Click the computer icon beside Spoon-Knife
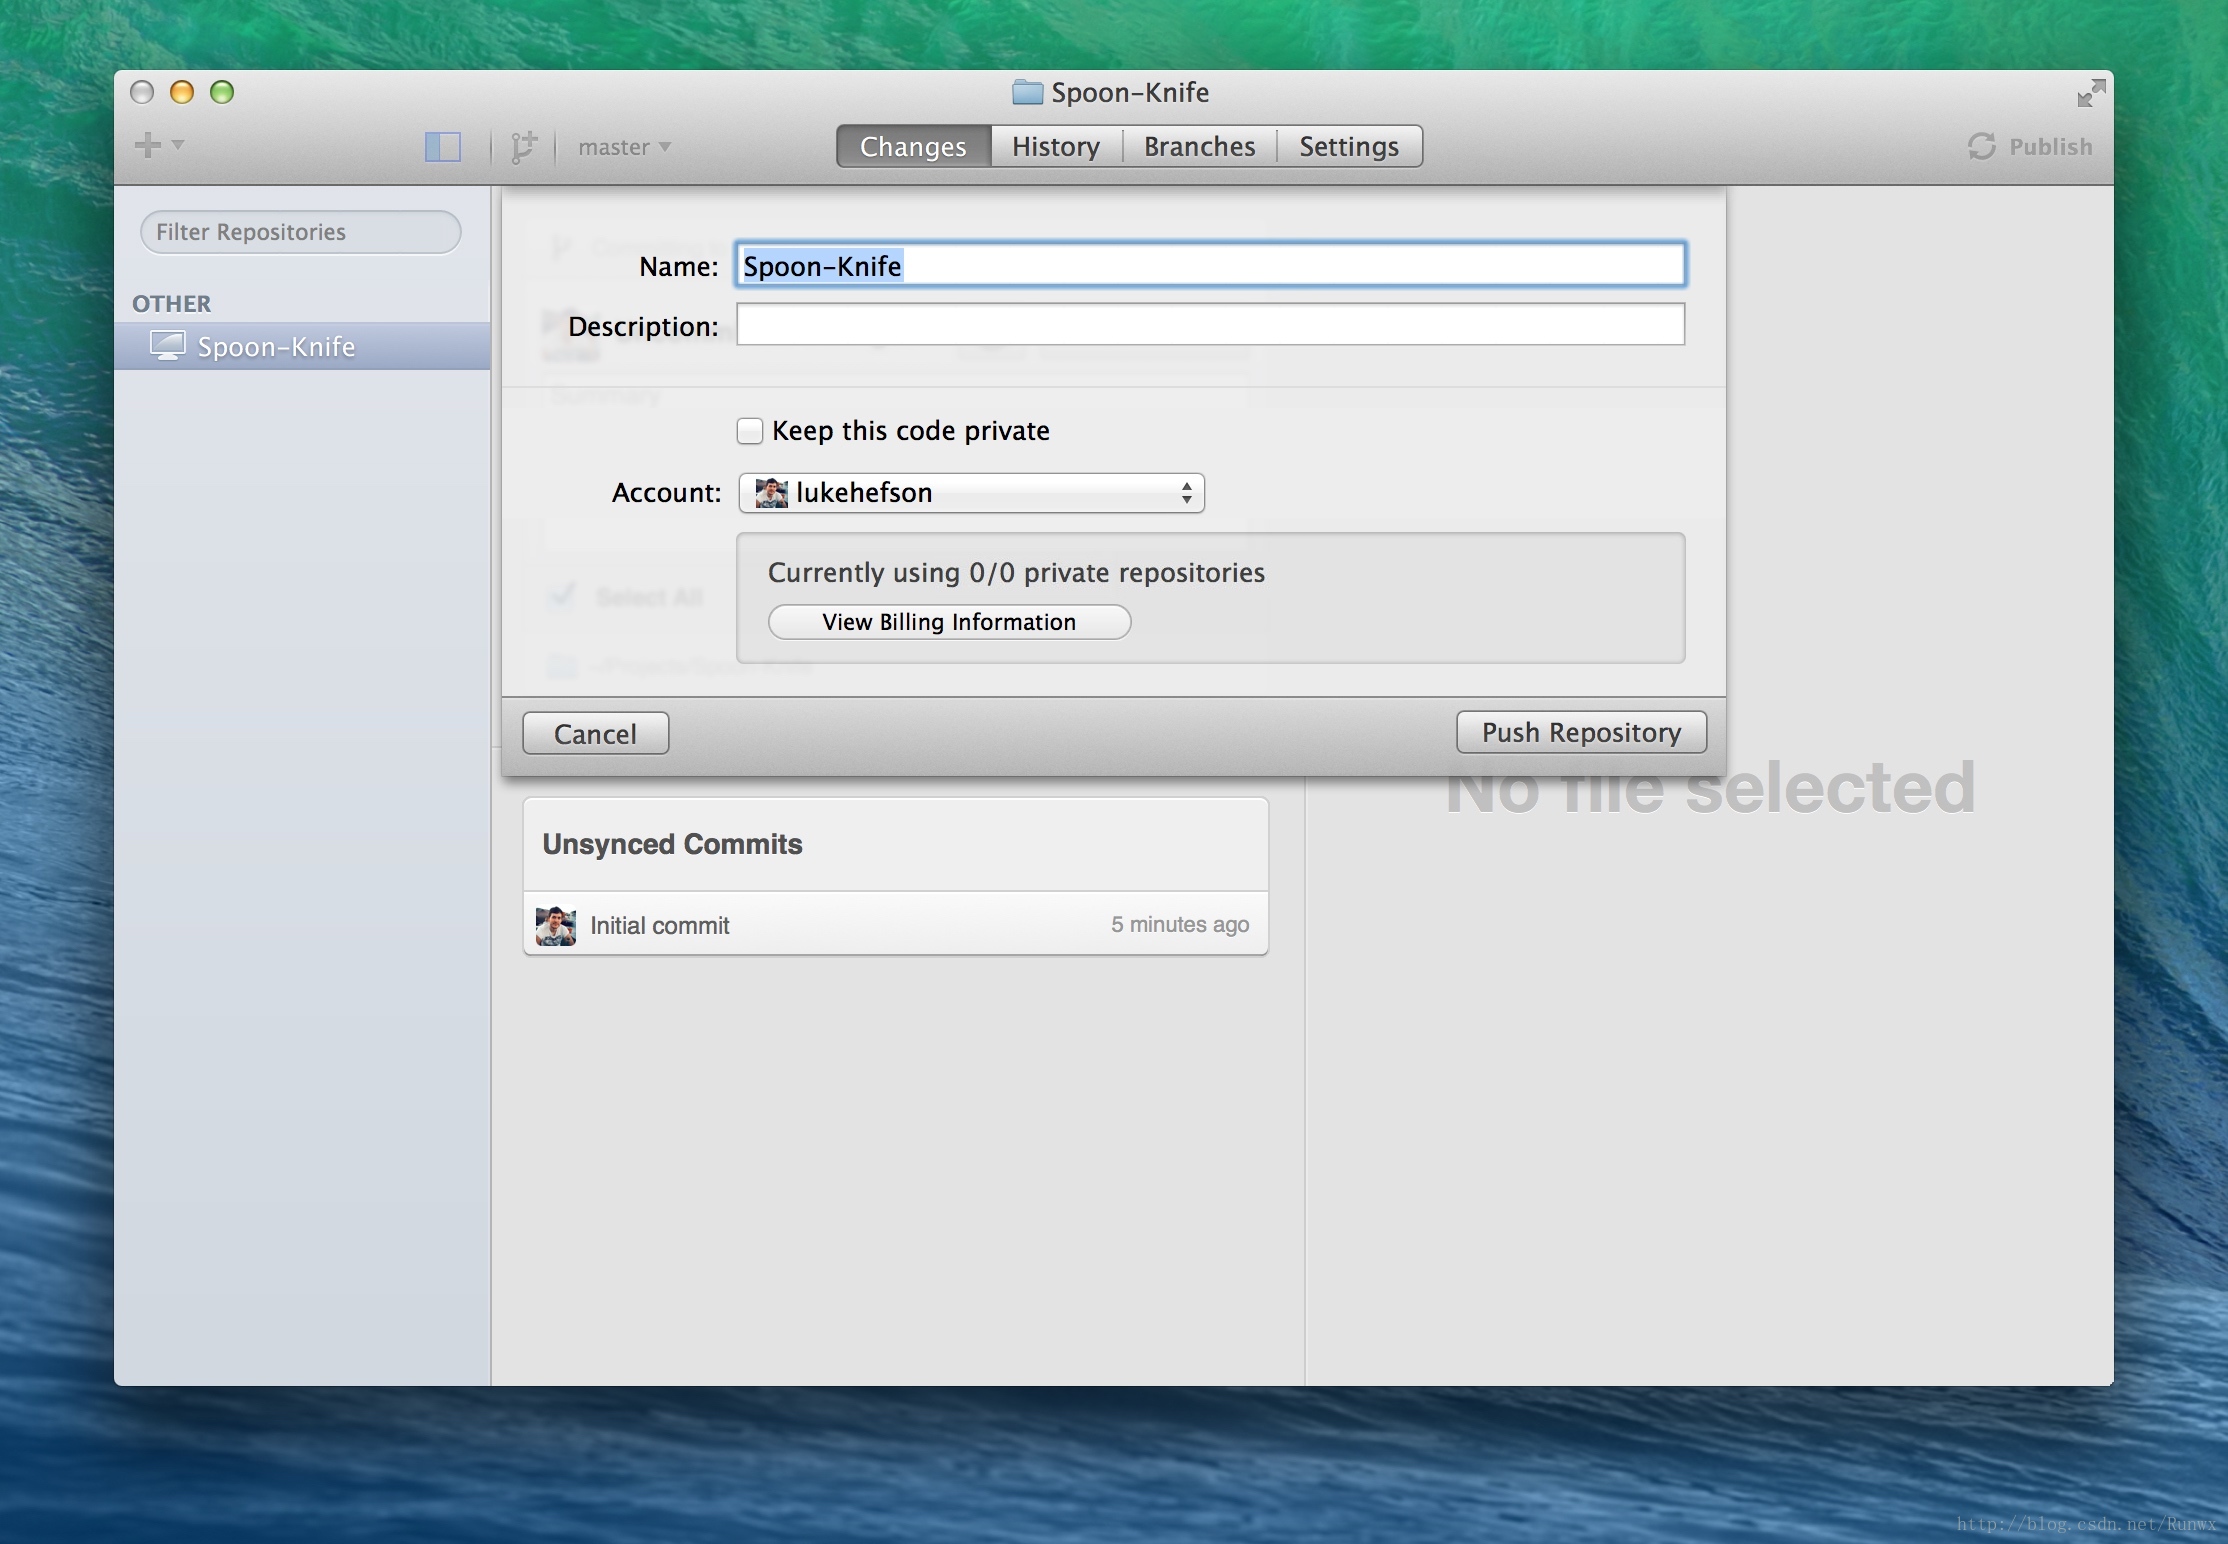The height and width of the screenshot is (1544, 2228). click(167, 346)
